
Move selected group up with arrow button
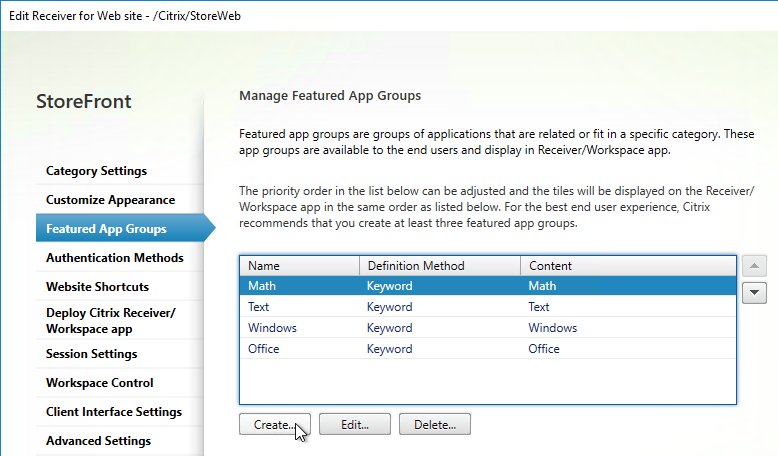point(754,266)
